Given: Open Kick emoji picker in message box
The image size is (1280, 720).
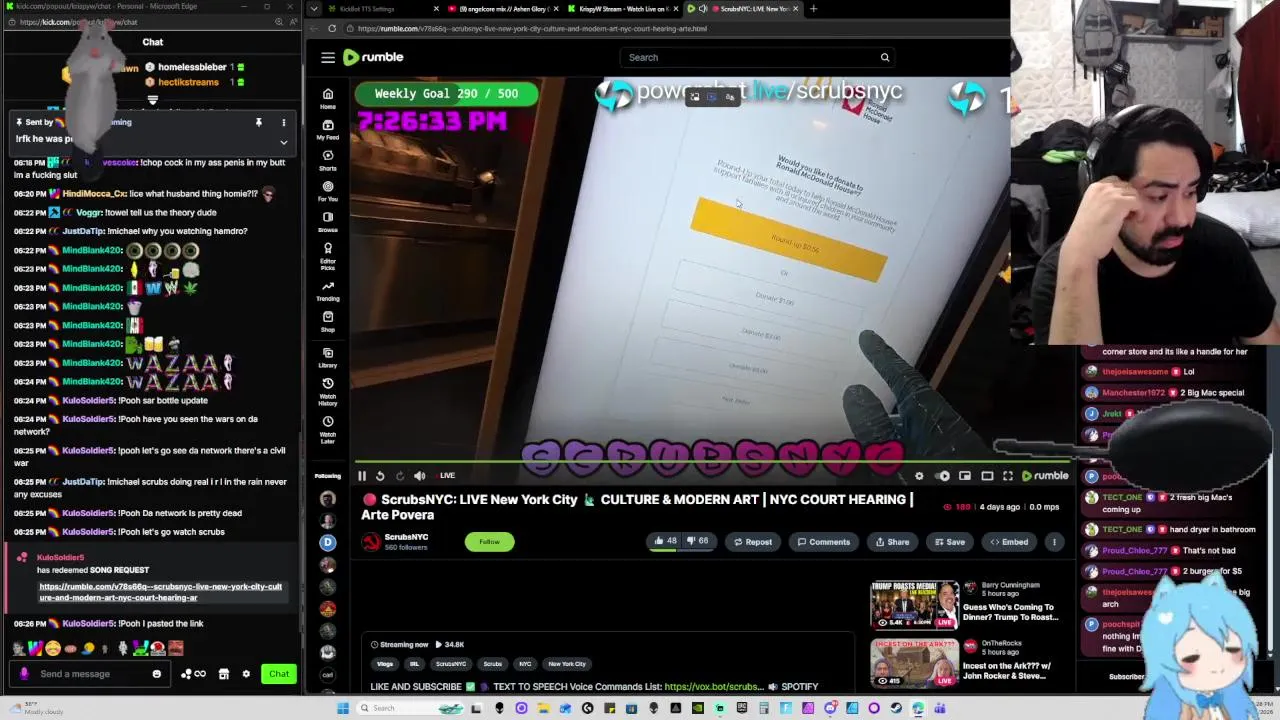Looking at the screenshot, I should (x=156, y=674).
